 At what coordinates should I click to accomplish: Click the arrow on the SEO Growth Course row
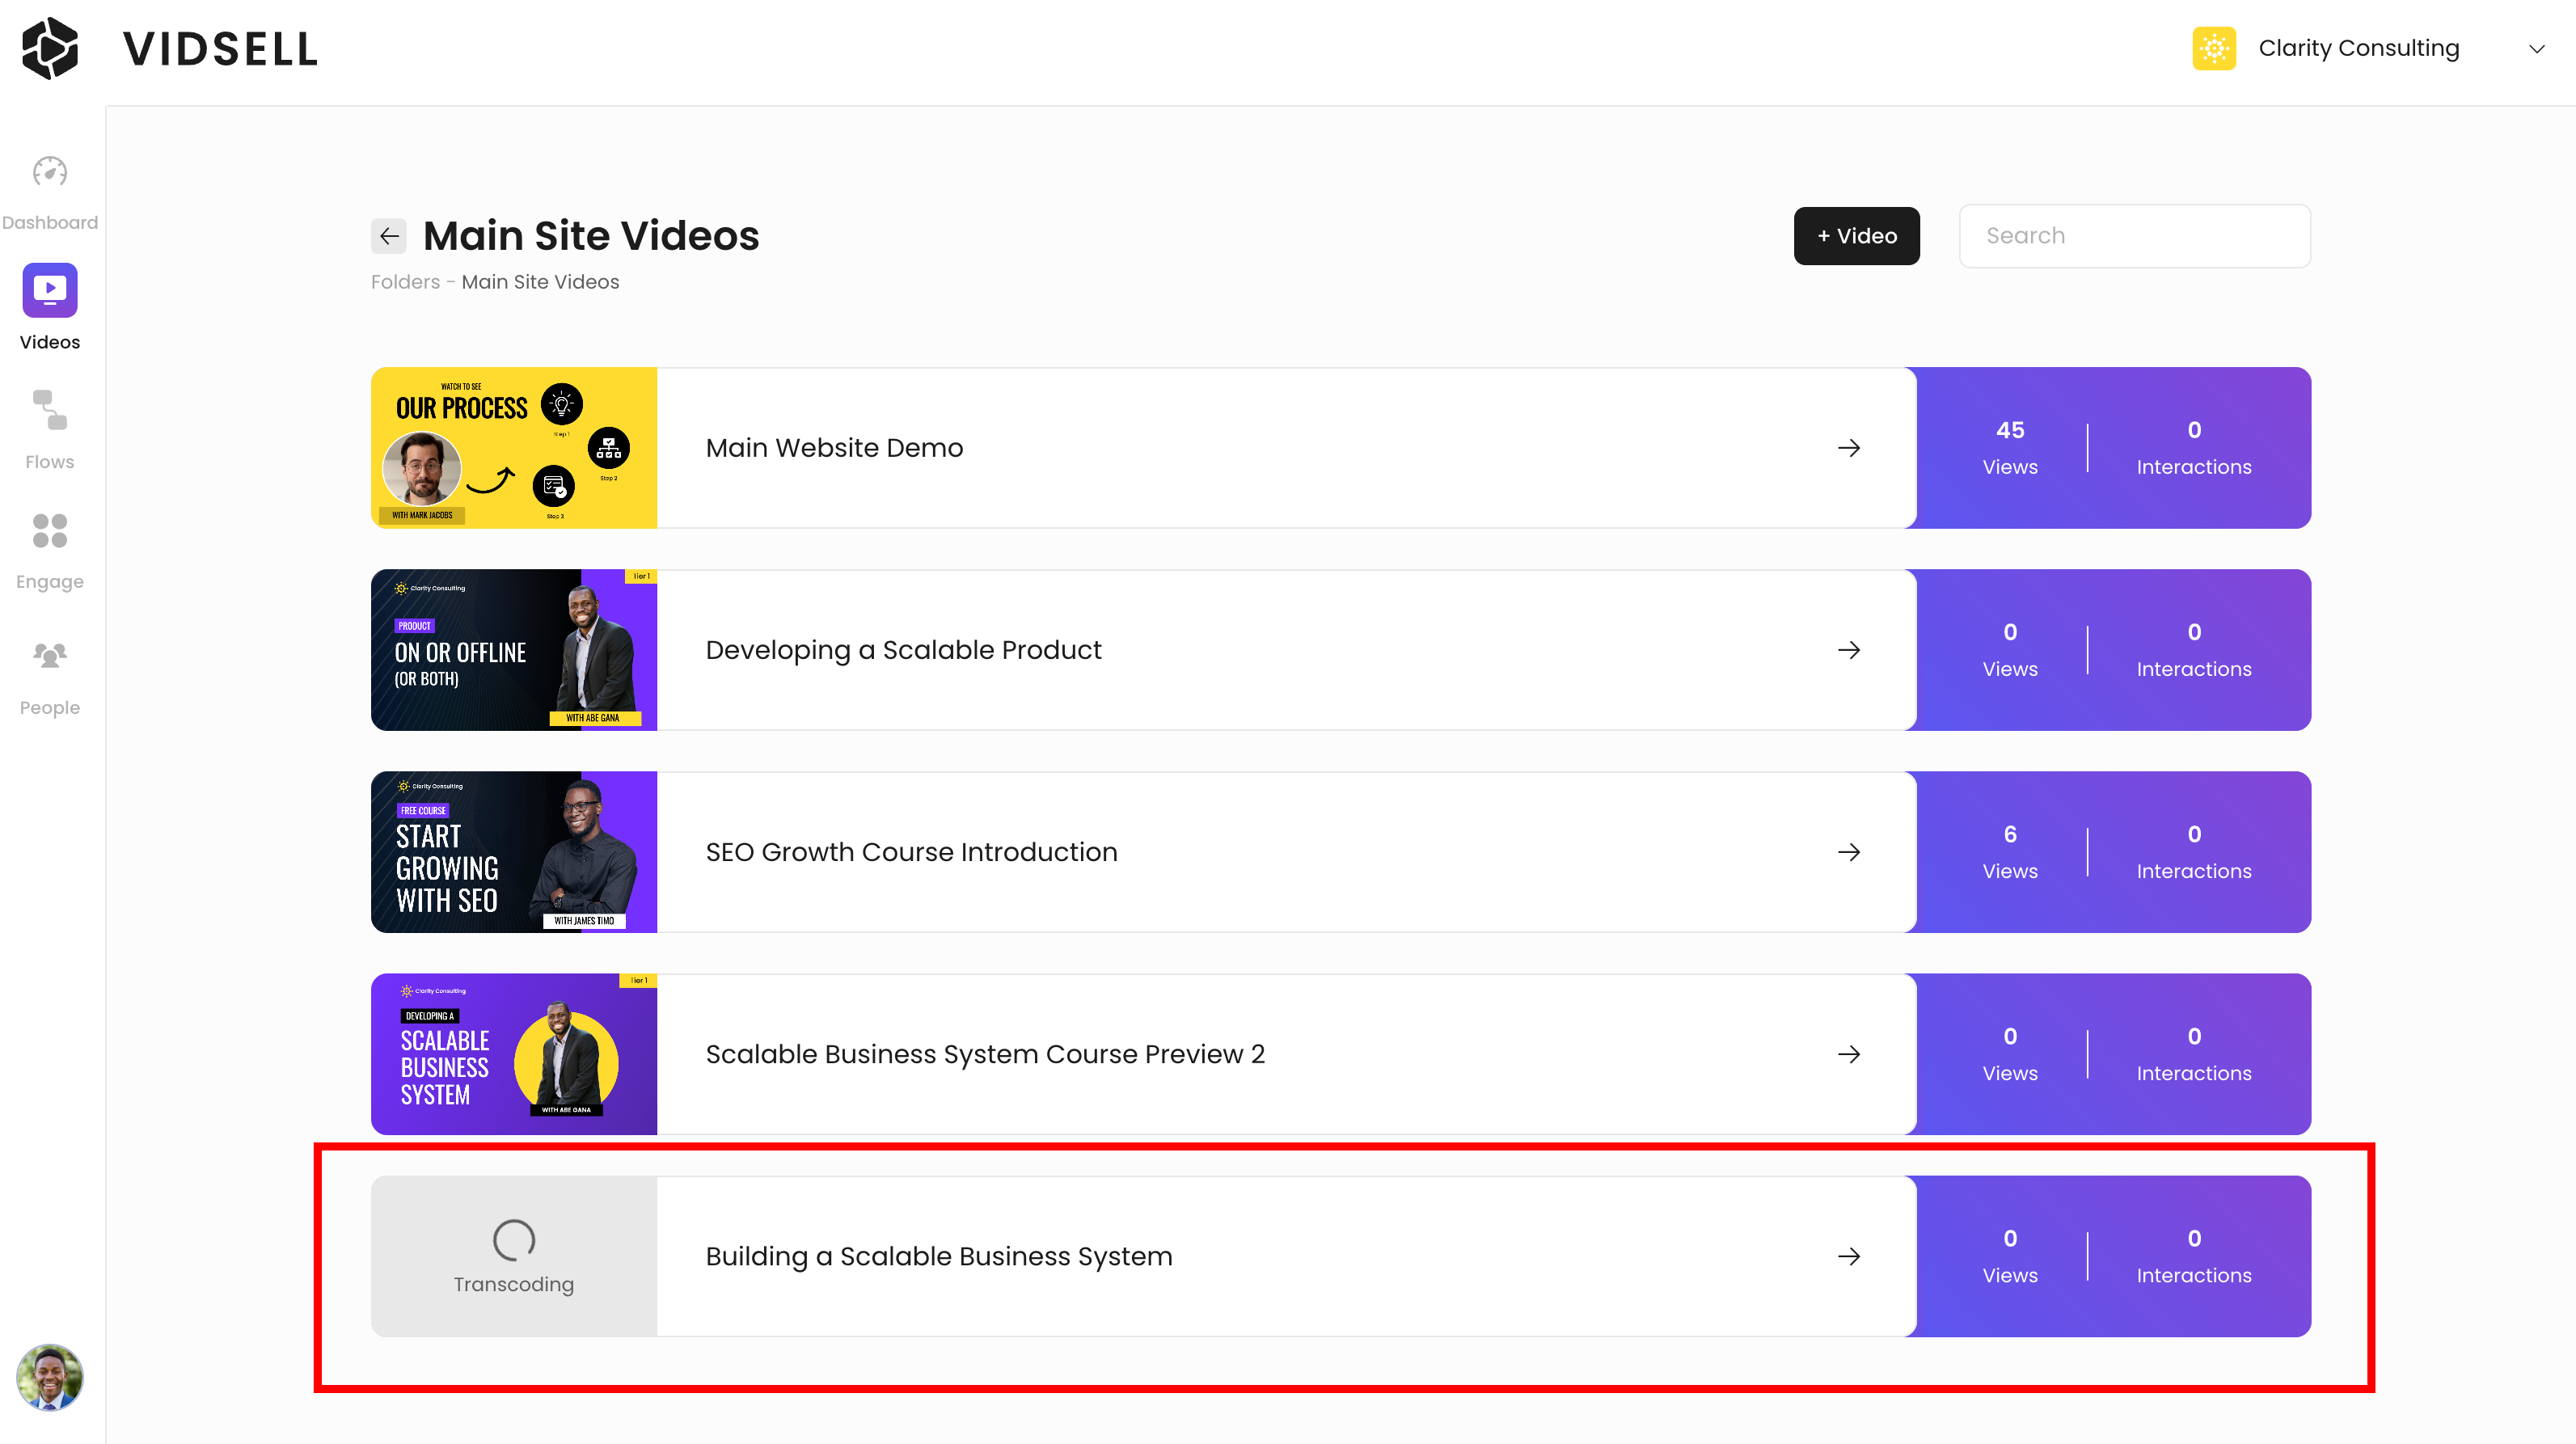point(1848,852)
